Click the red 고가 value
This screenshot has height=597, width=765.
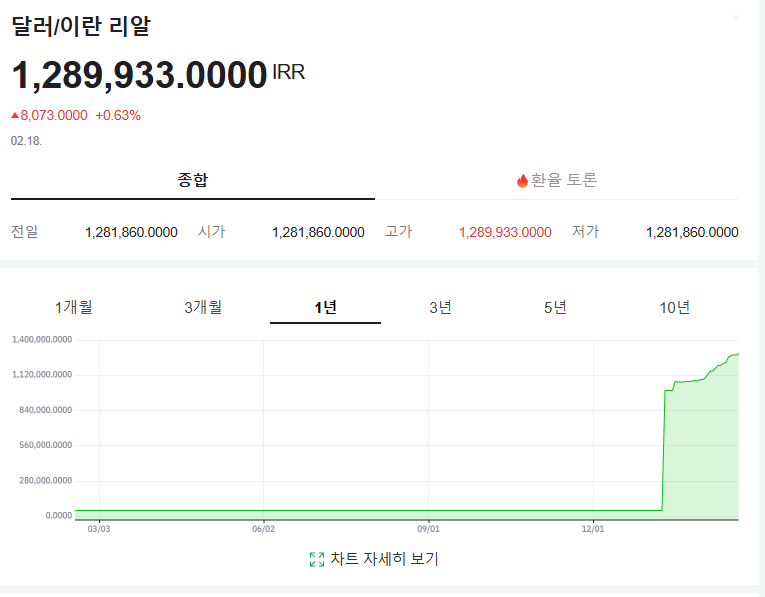click(505, 232)
